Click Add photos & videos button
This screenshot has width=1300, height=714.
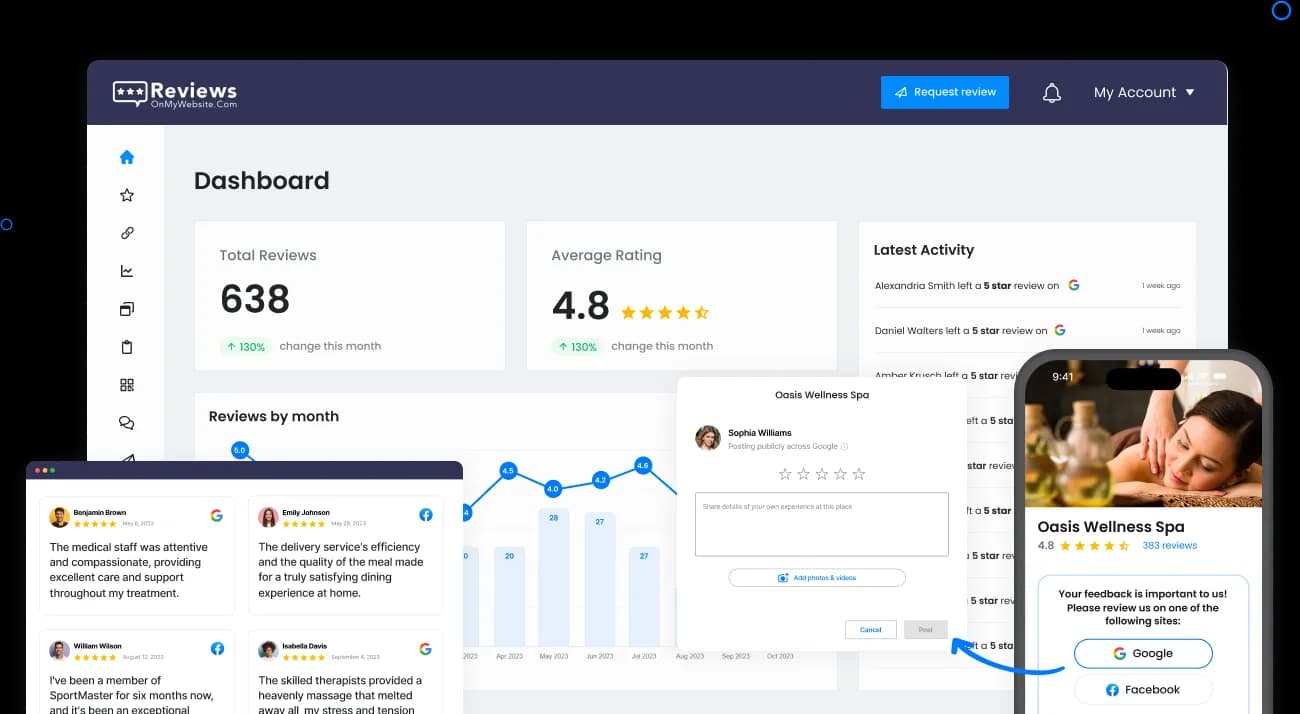pos(816,578)
